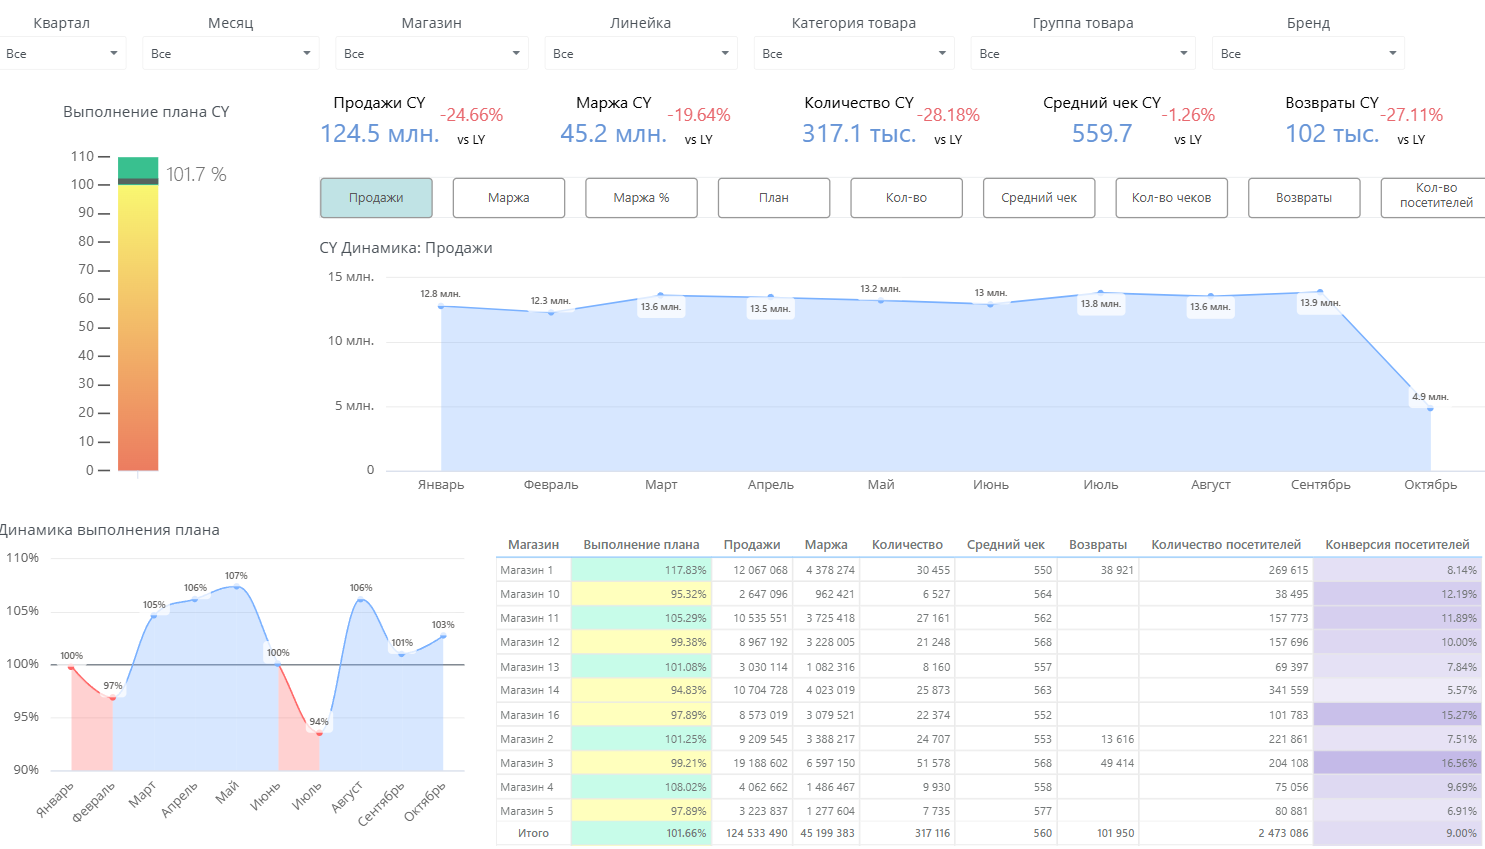This screenshot has width=1485, height=849.
Task: Show the Маржа % metric
Action: point(641,198)
